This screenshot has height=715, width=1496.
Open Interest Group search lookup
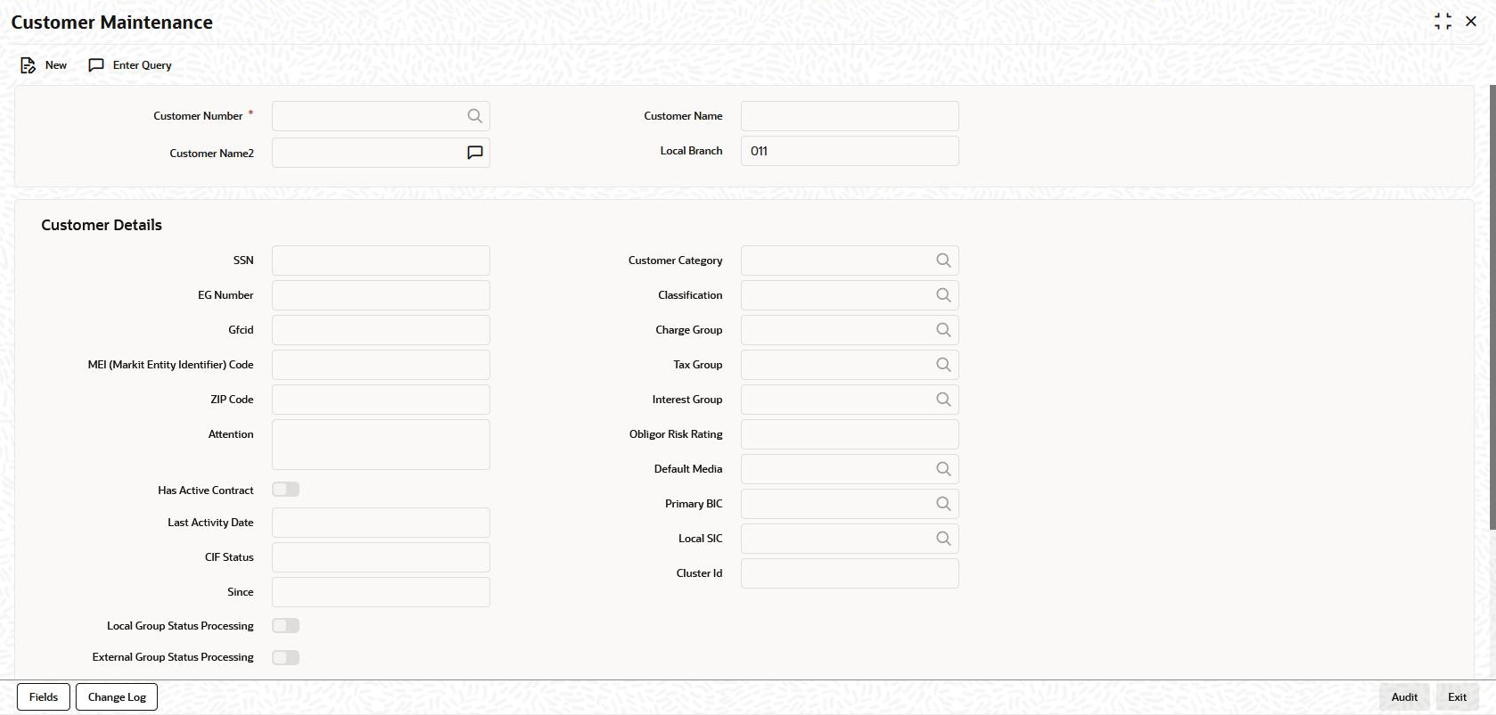943,399
